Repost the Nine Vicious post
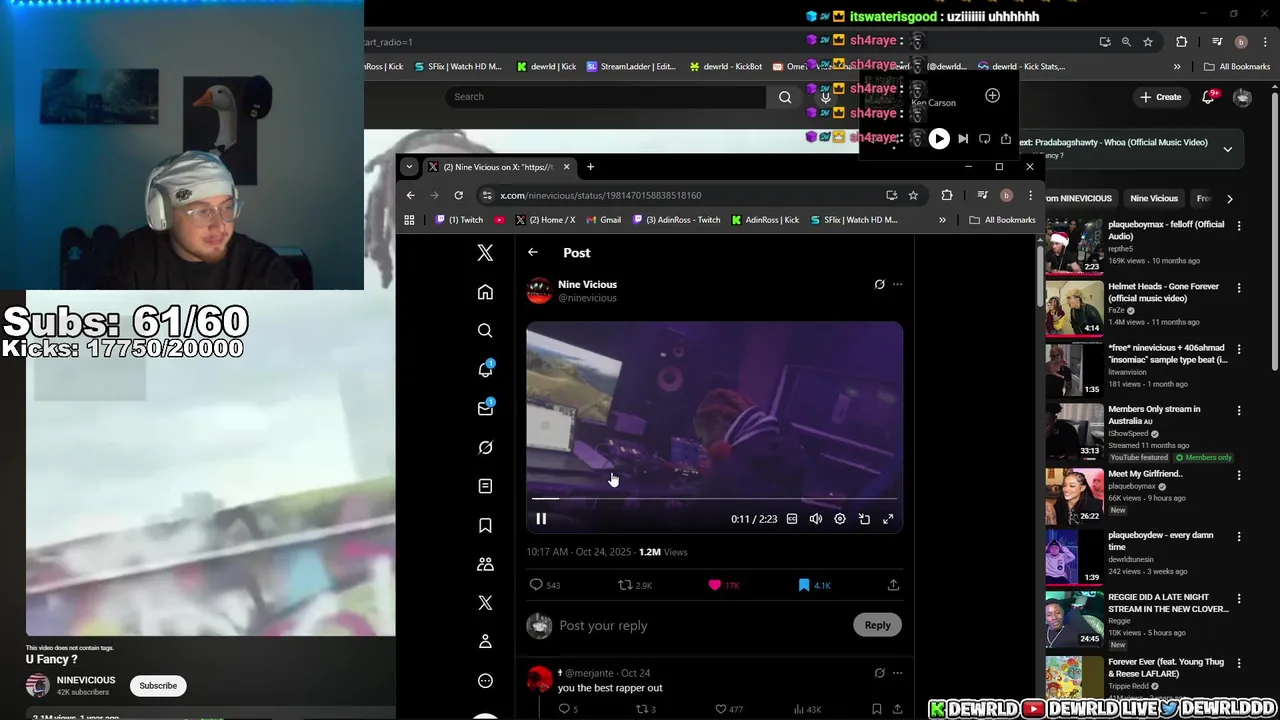 pos(635,585)
